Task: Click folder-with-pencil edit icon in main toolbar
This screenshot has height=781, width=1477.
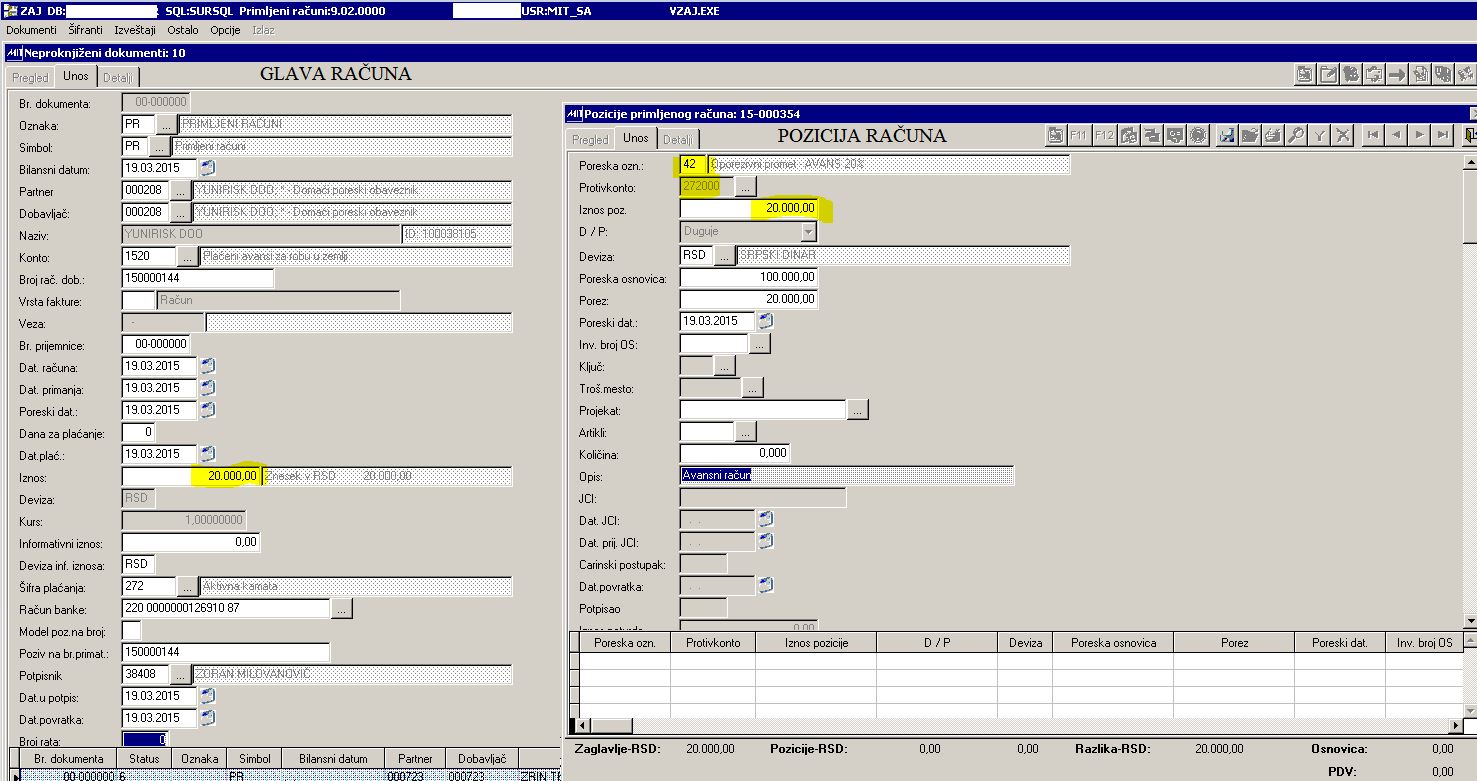Action: [x=1328, y=74]
